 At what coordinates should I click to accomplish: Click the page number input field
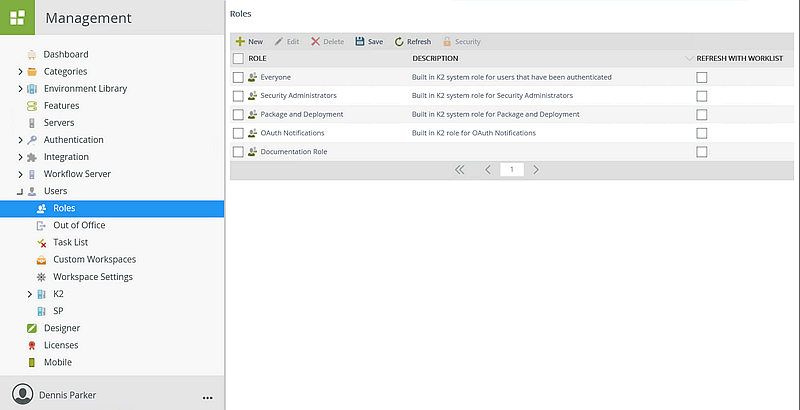pos(512,170)
